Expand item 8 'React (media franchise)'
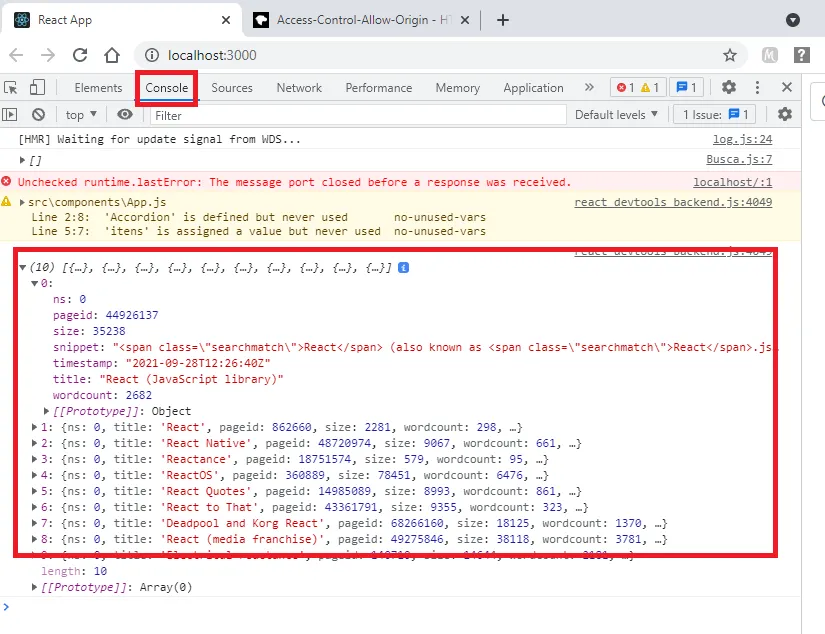The width and height of the screenshot is (825, 634). (x=34, y=539)
